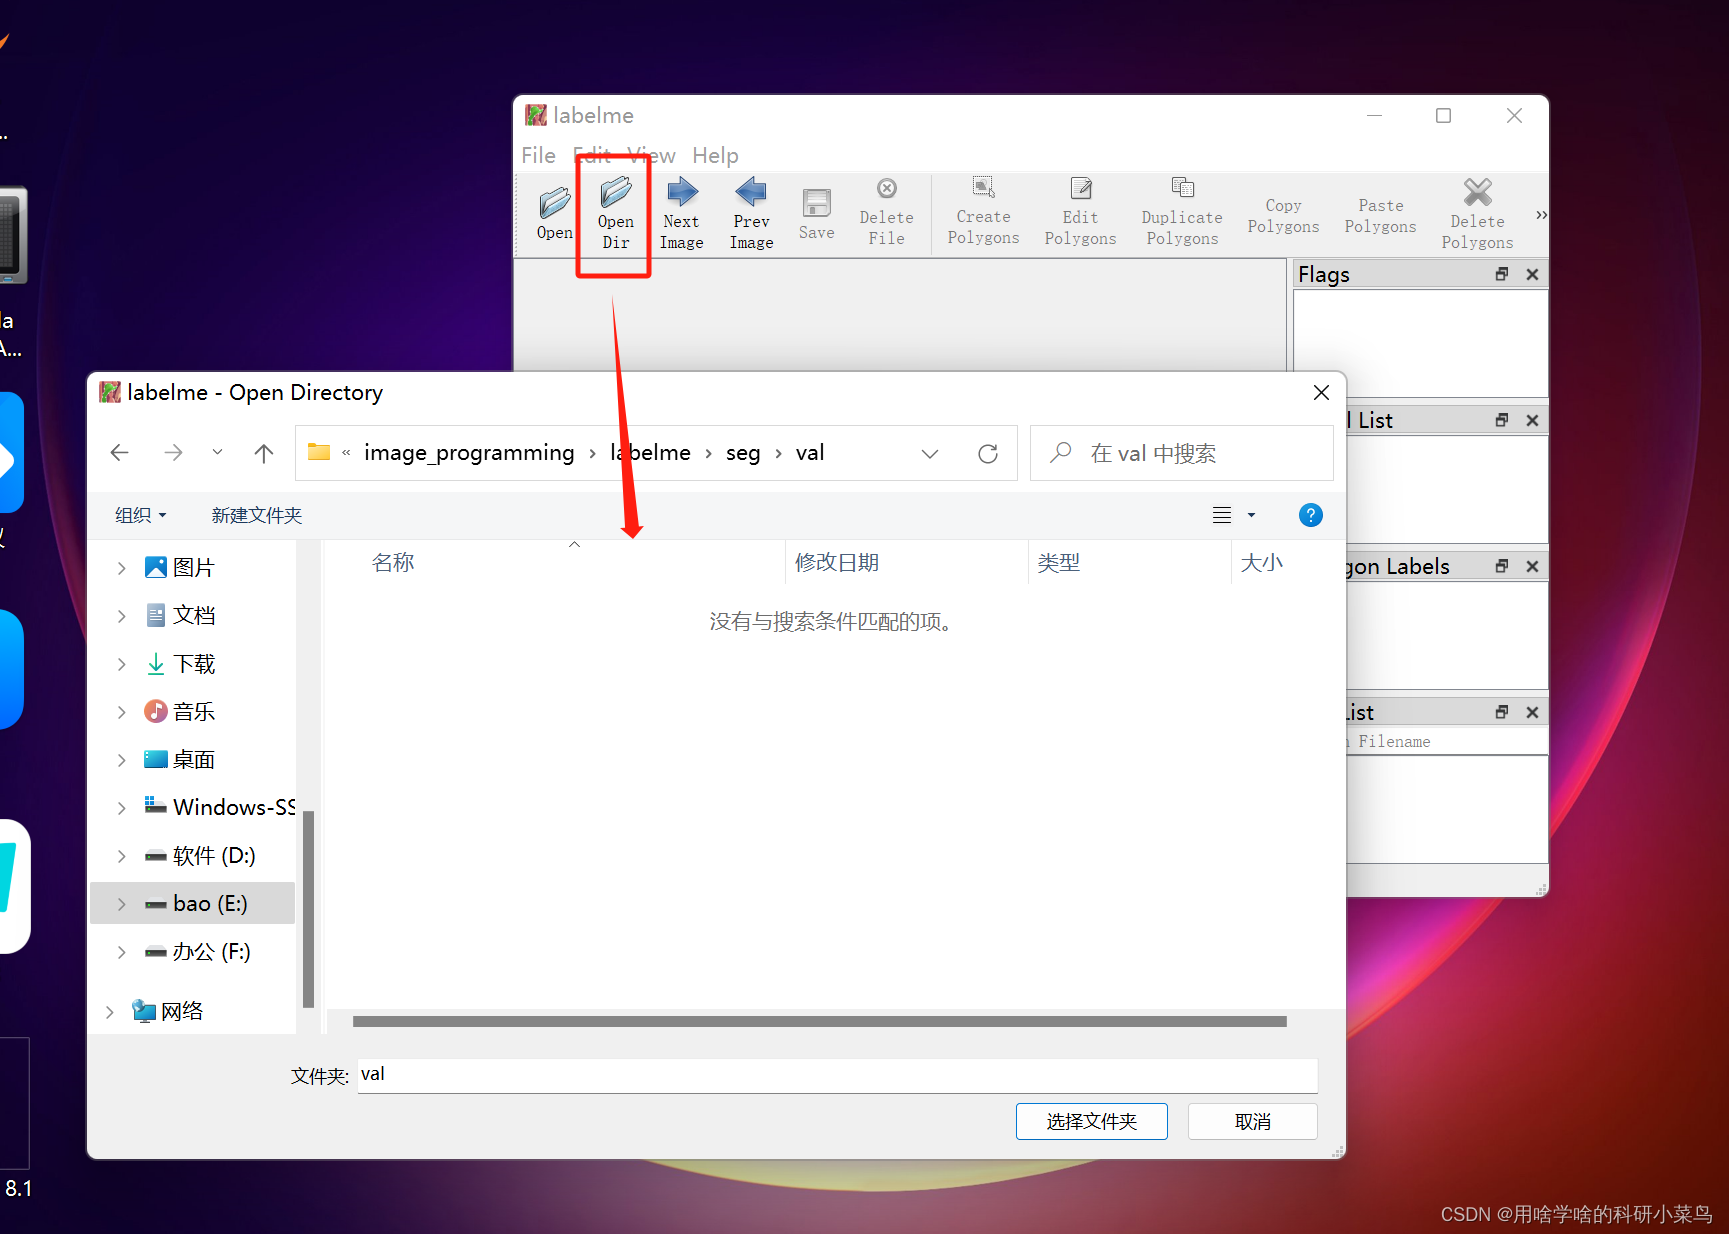The height and width of the screenshot is (1234, 1729).
Task: Select 图片 in the navigation tree
Action: coord(194,567)
